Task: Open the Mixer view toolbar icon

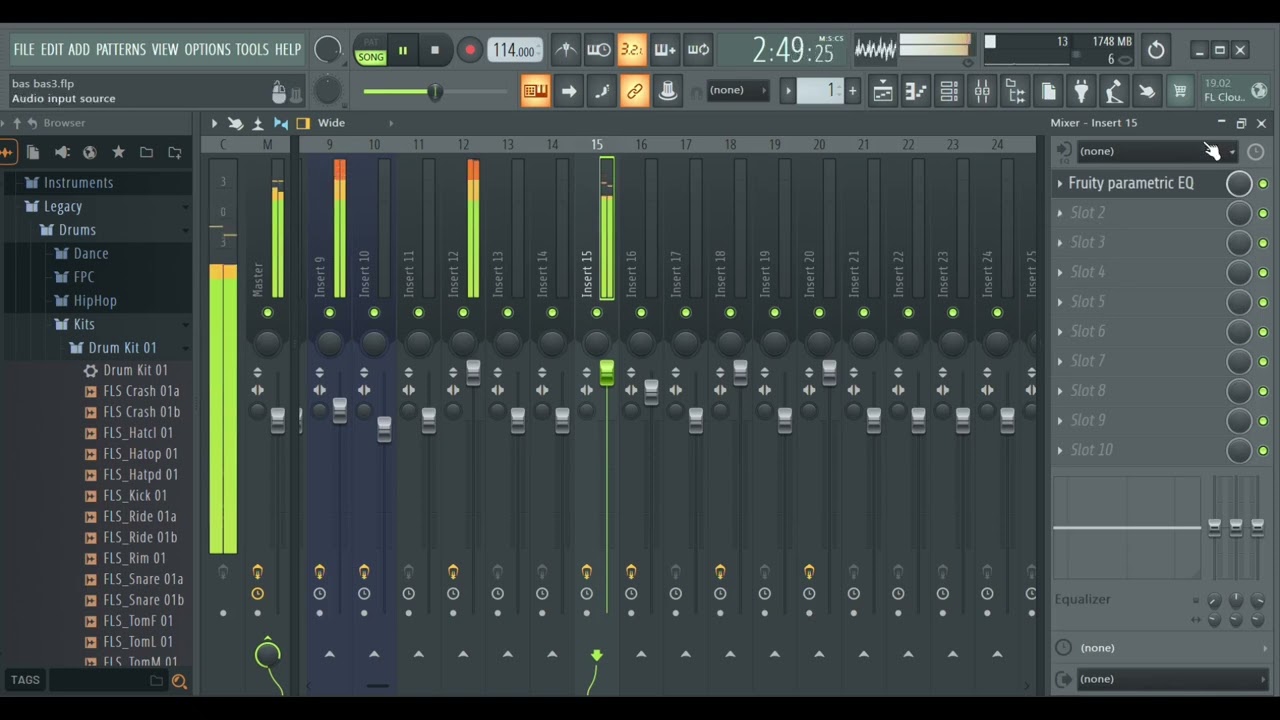Action: (x=982, y=92)
